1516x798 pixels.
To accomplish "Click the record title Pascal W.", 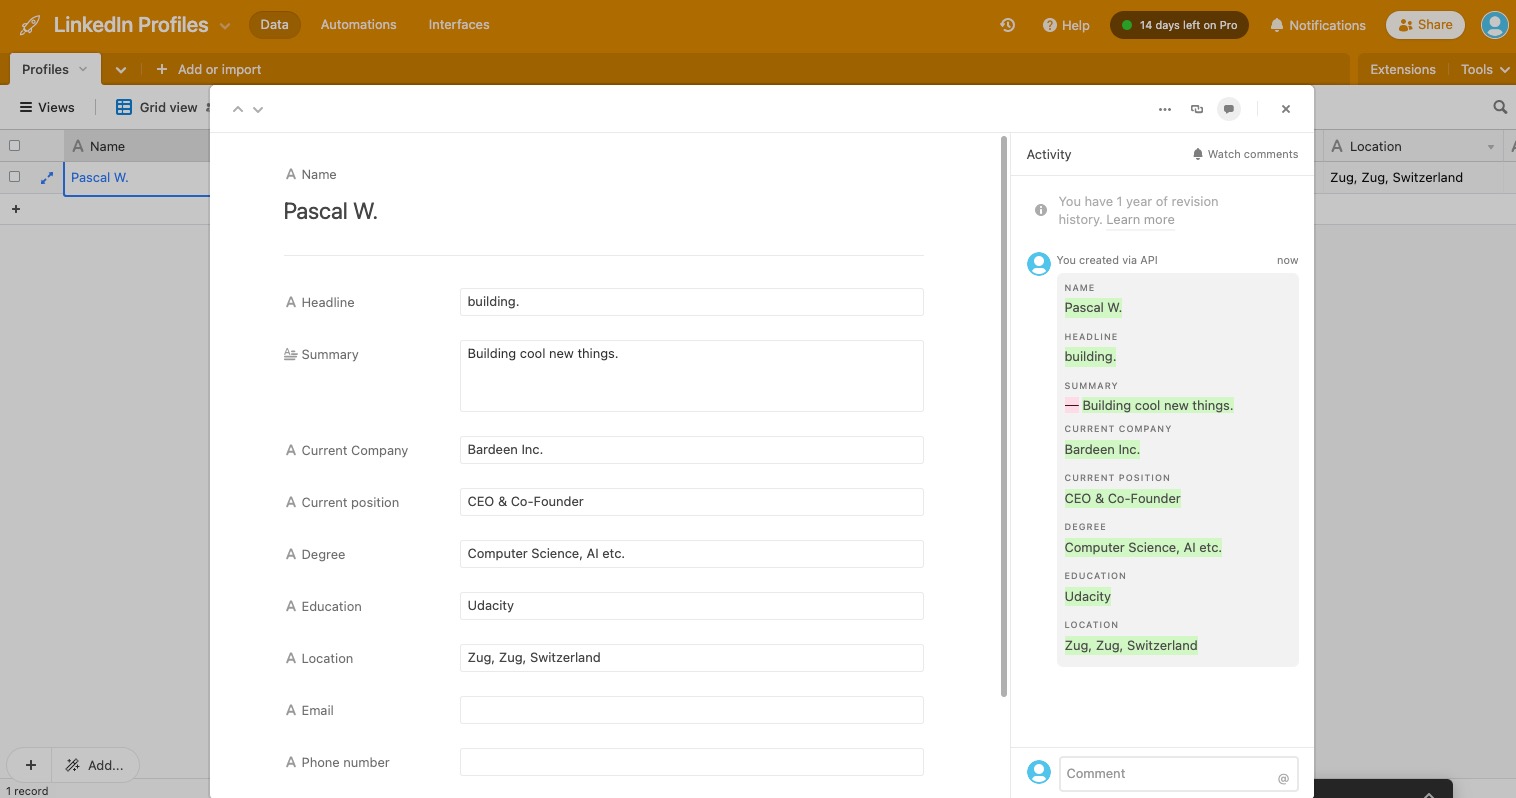I will coord(330,211).
